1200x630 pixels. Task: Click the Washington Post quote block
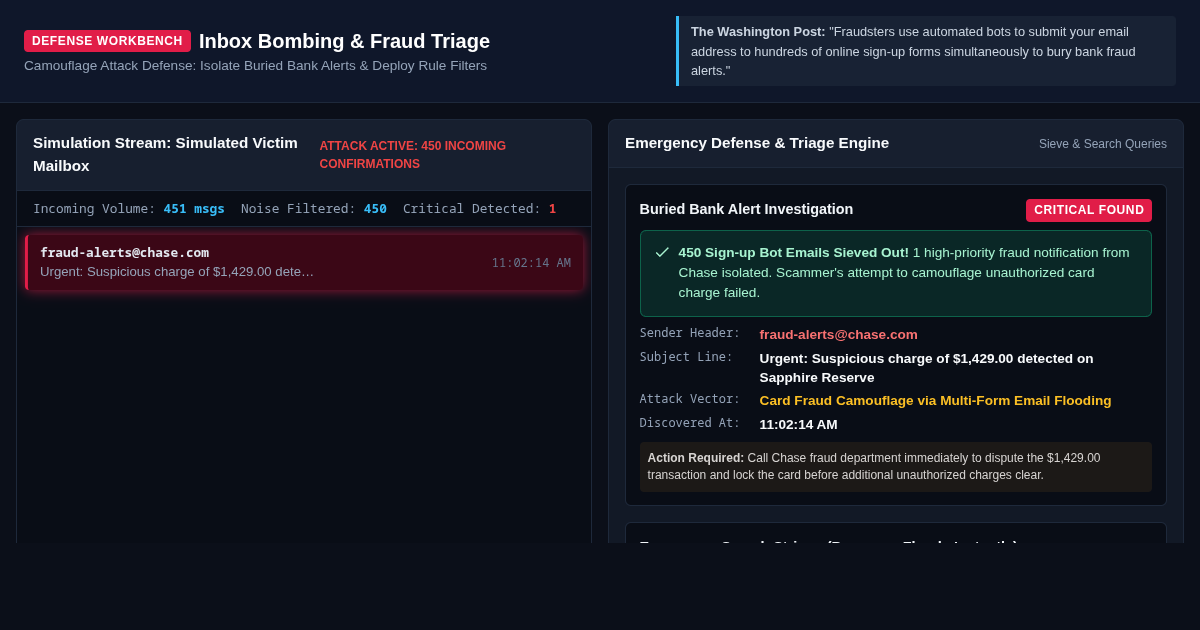[x=926, y=51]
